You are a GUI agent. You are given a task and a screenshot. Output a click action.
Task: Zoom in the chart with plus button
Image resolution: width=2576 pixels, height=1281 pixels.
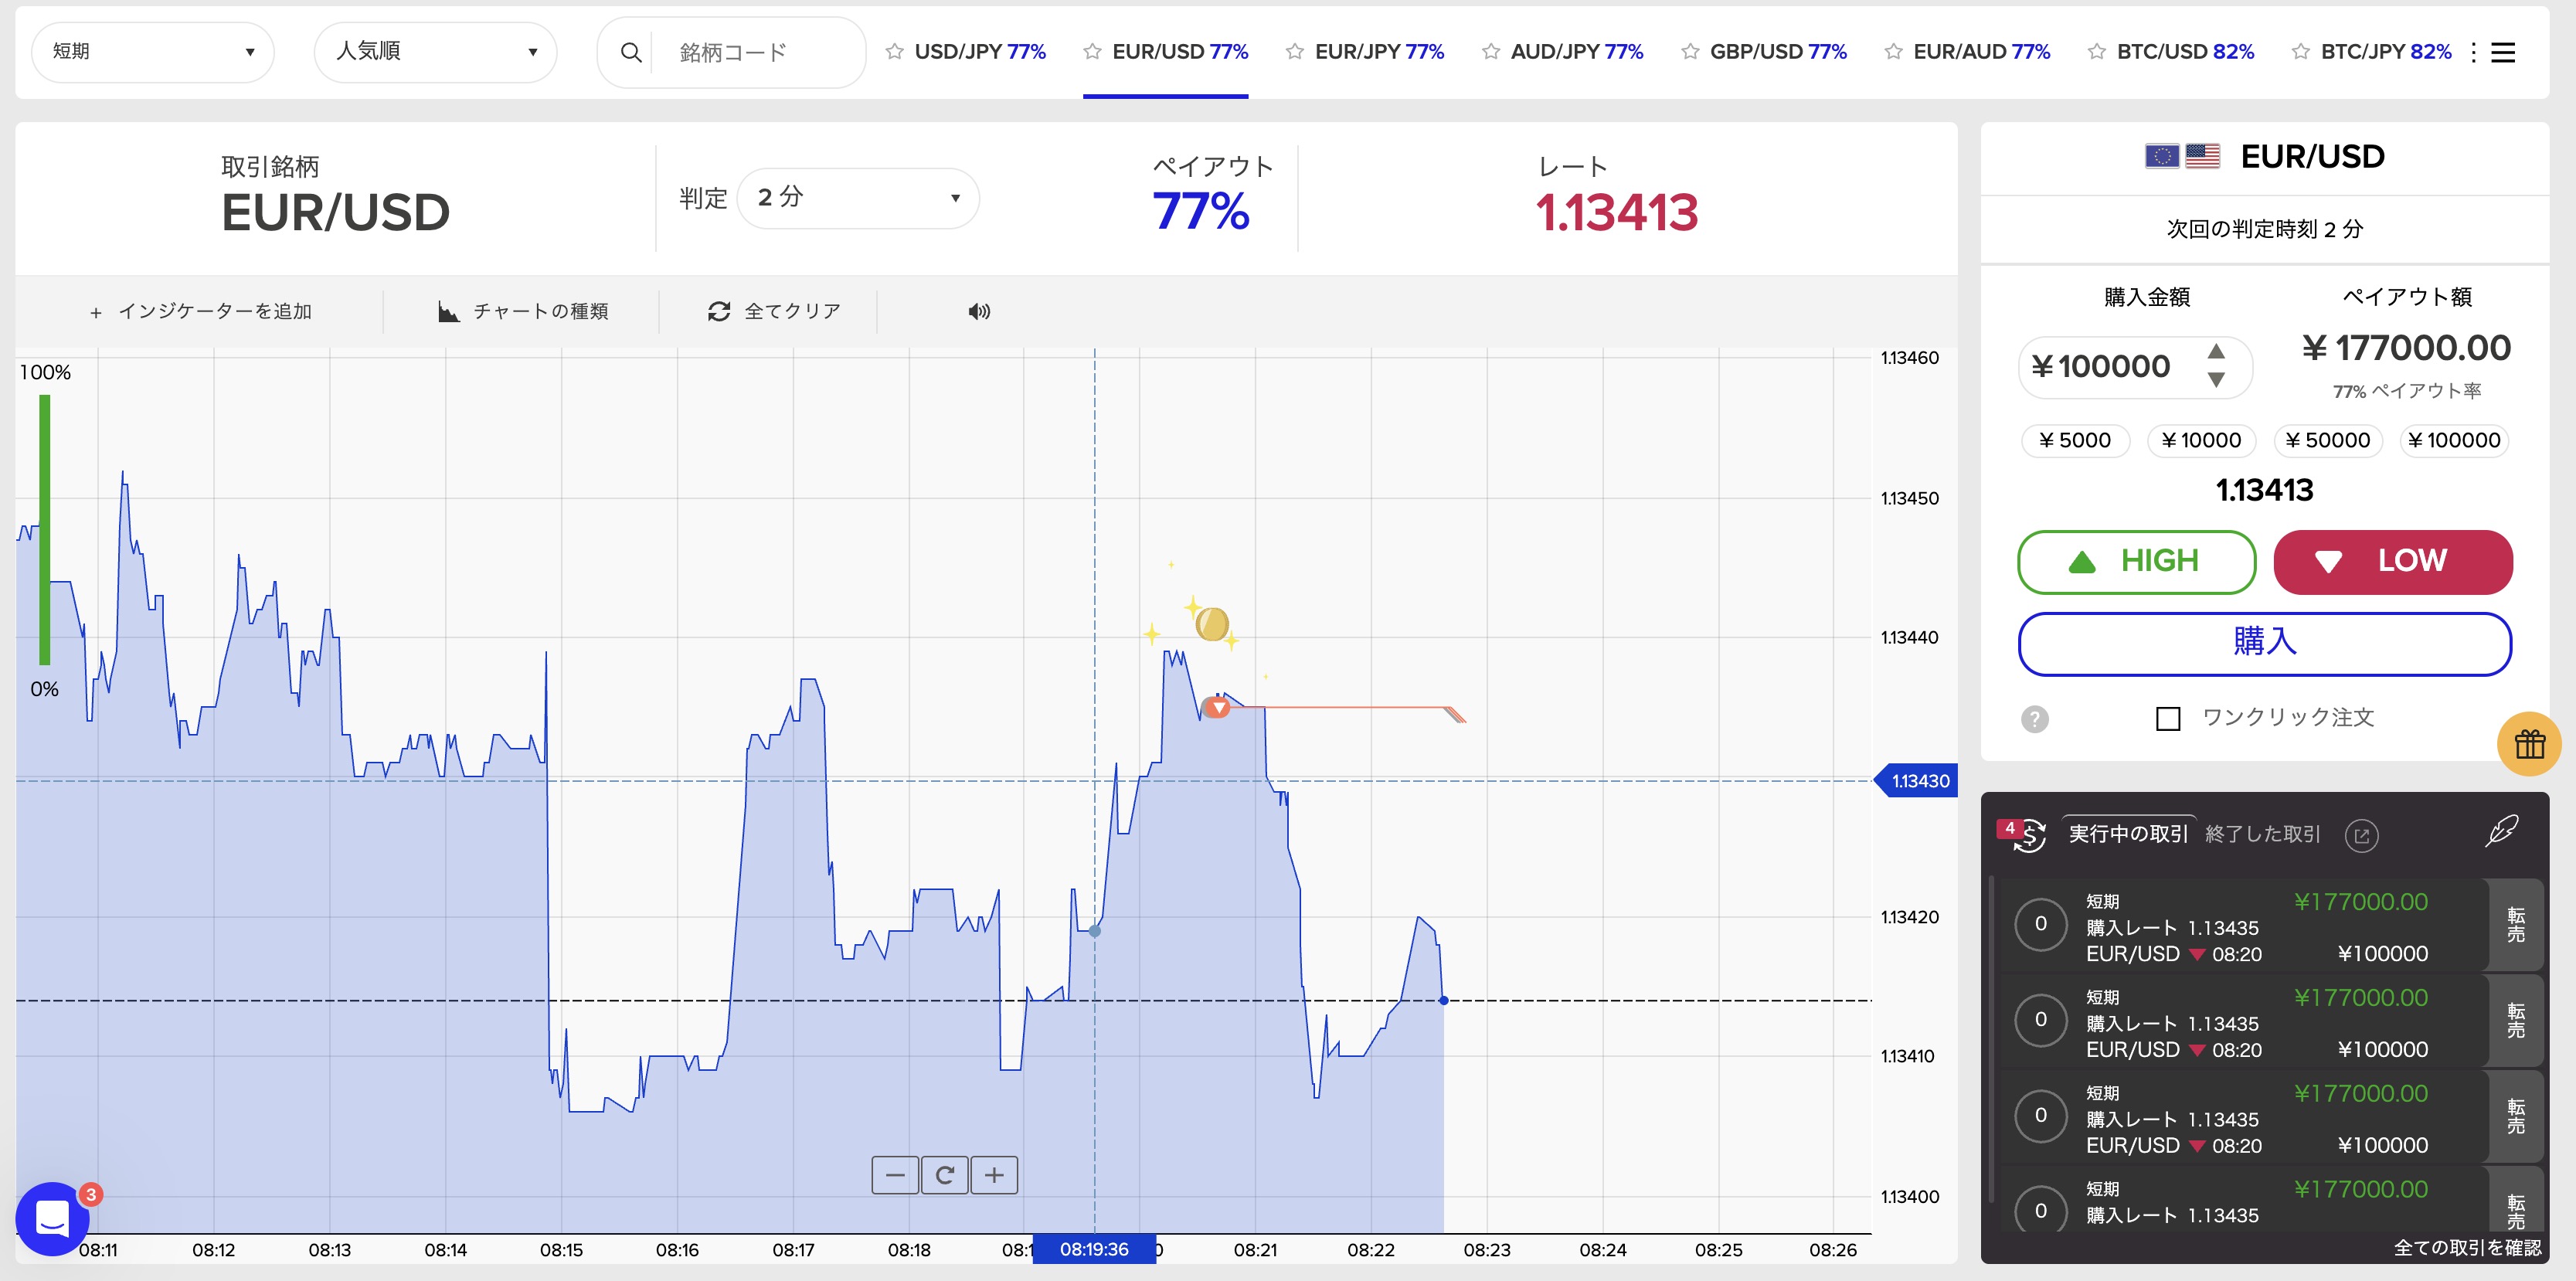point(994,1175)
